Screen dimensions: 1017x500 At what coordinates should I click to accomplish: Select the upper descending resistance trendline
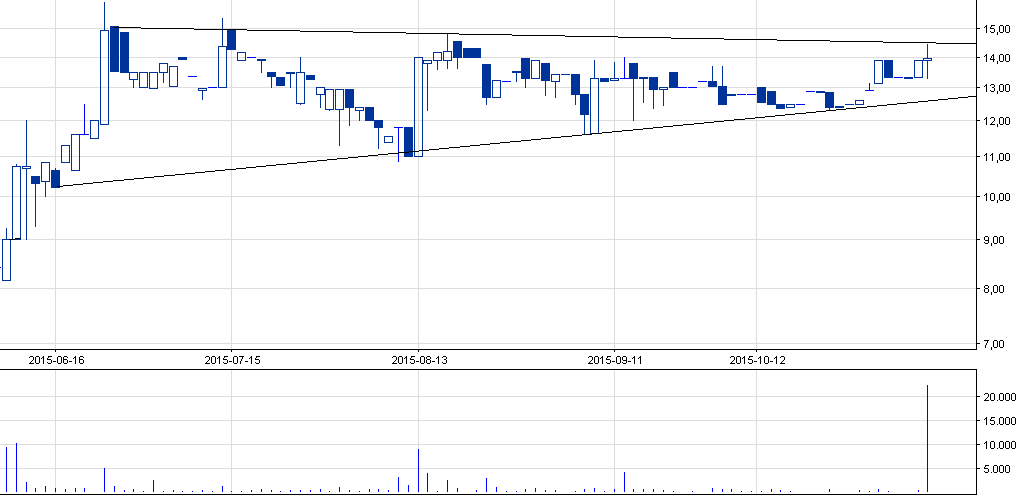(600, 37)
